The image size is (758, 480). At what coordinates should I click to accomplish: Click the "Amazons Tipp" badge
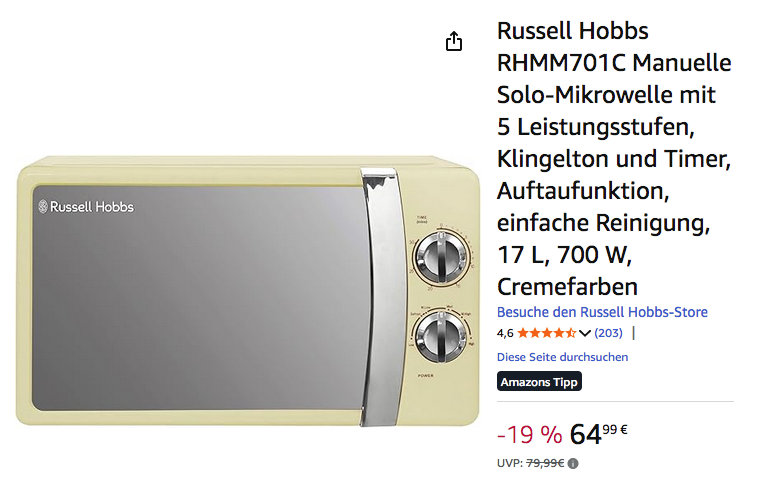[x=539, y=381]
